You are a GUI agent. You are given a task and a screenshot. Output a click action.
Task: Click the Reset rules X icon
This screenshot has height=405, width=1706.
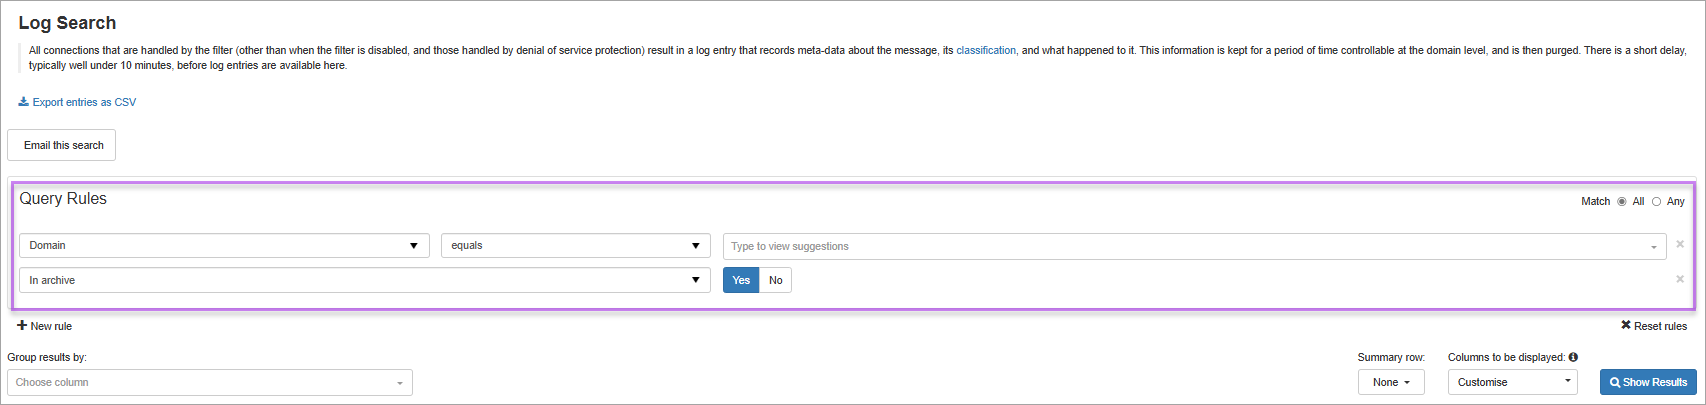pyautogui.click(x=1626, y=326)
